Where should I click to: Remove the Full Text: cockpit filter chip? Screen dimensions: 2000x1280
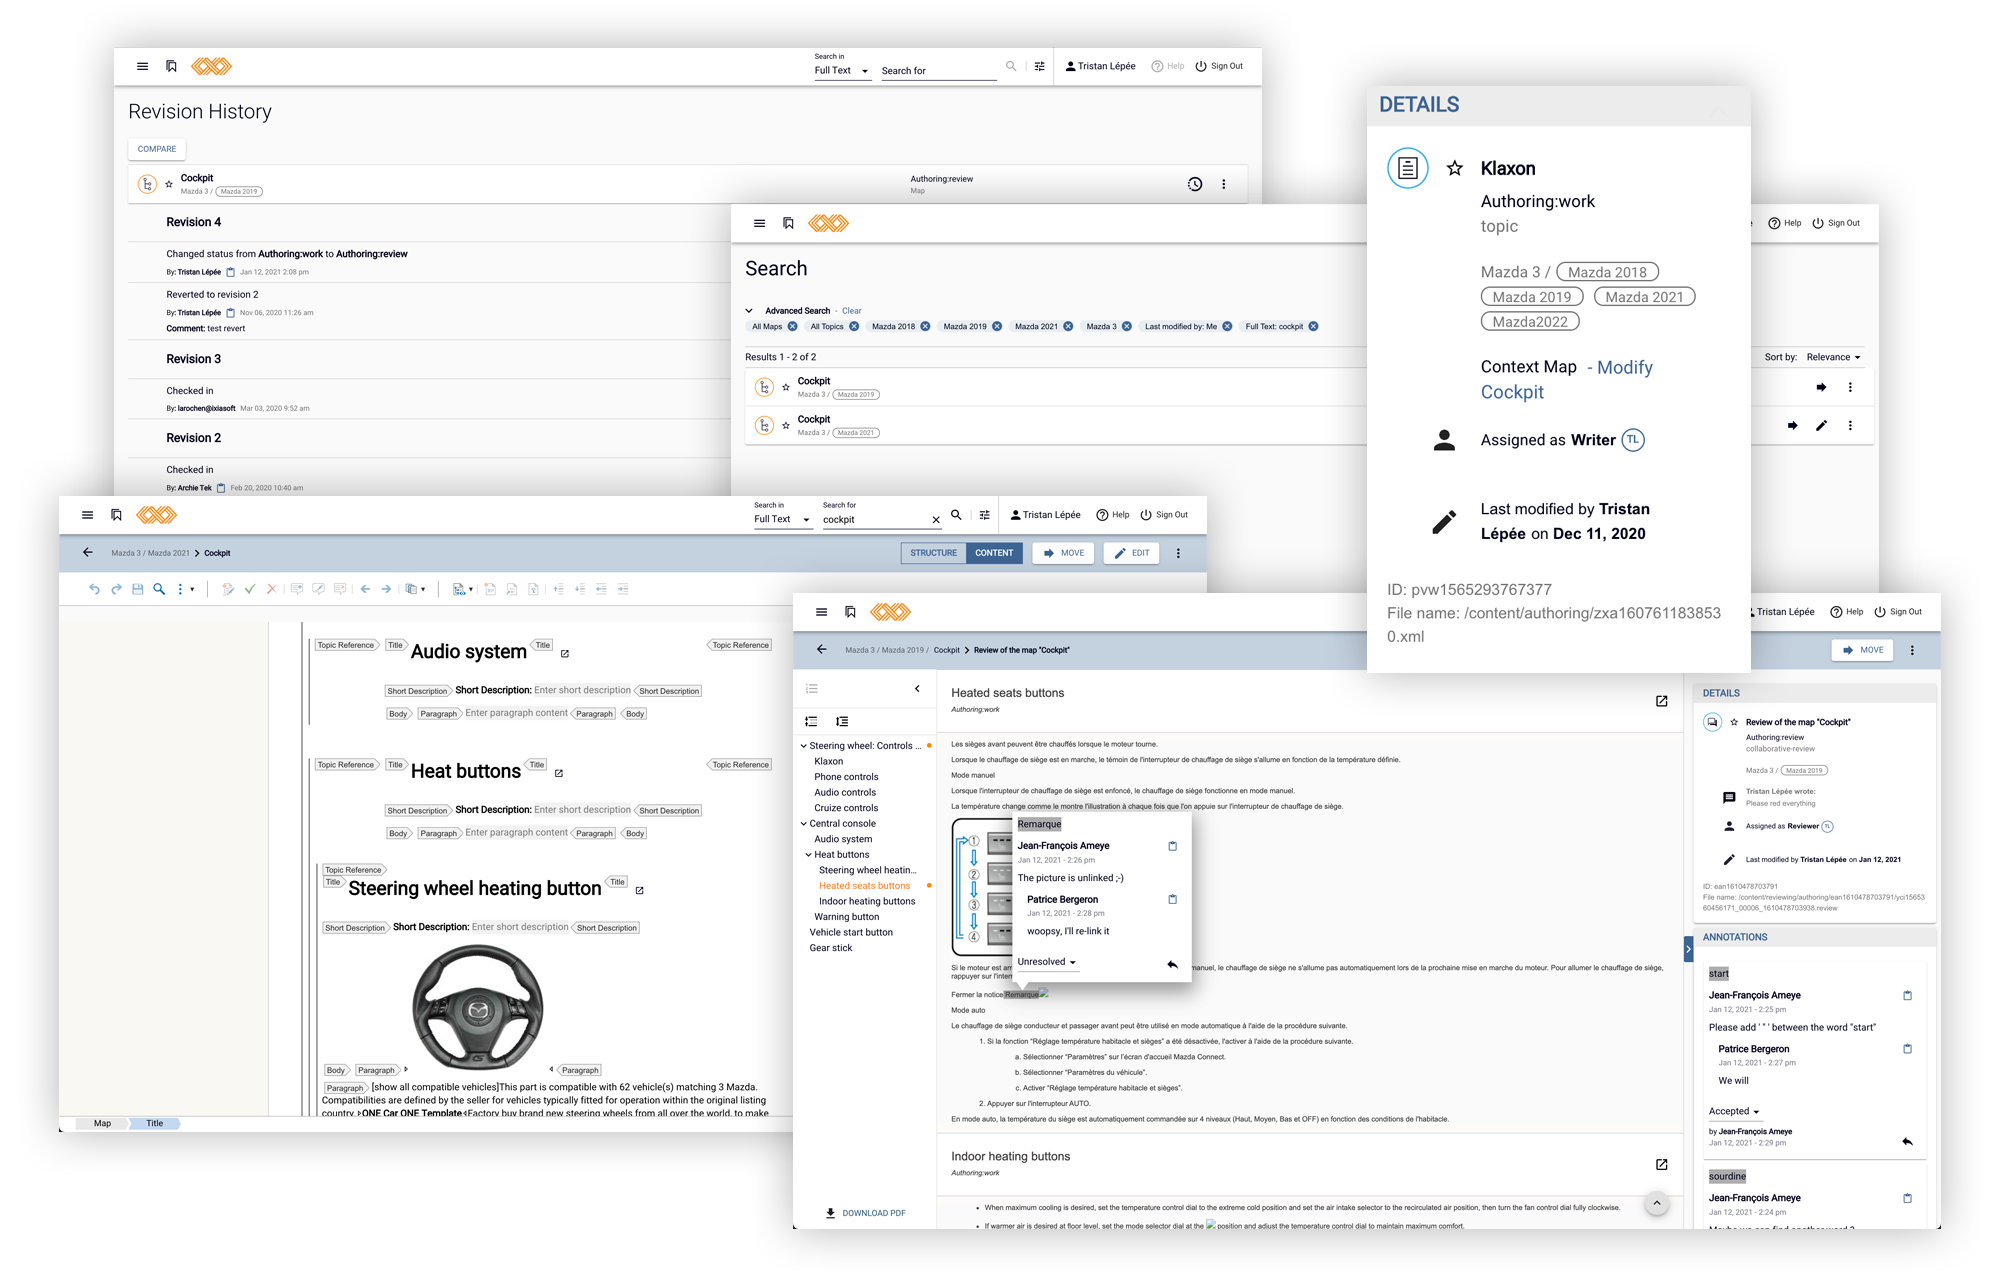point(1313,326)
